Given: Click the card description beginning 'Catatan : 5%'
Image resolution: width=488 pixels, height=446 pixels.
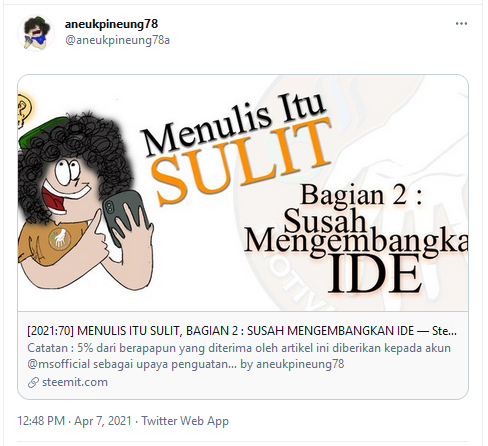Looking at the screenshot, I should coord(239,356).
